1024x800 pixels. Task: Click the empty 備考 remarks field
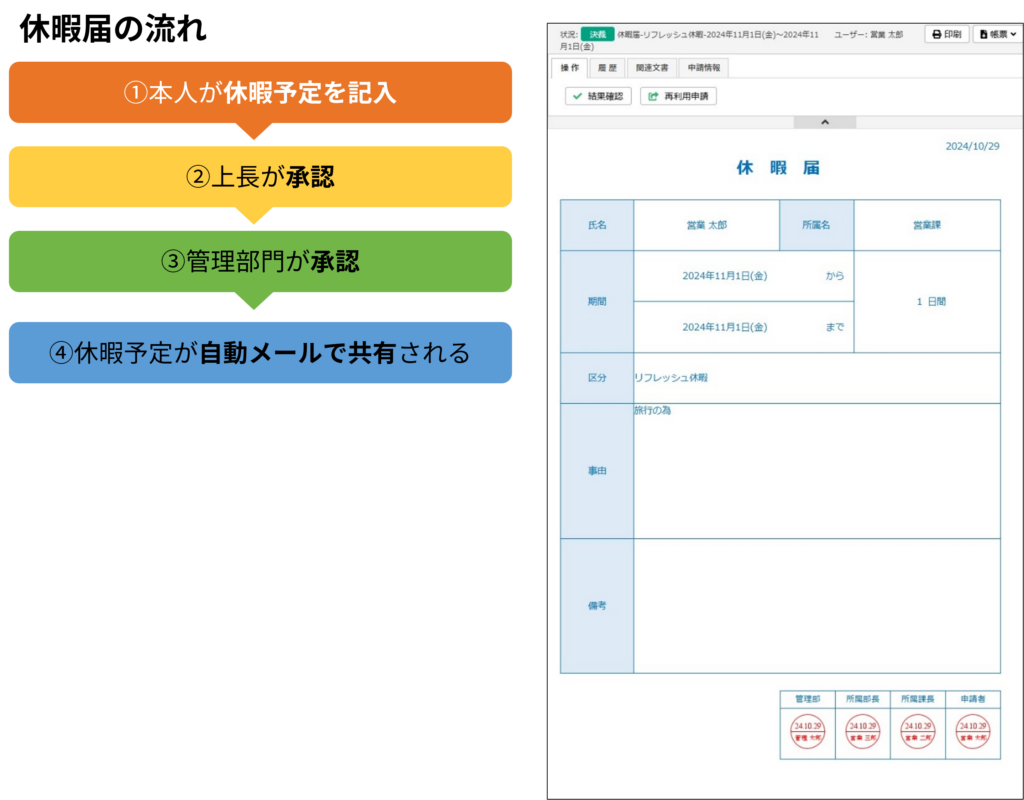[816, 606]
